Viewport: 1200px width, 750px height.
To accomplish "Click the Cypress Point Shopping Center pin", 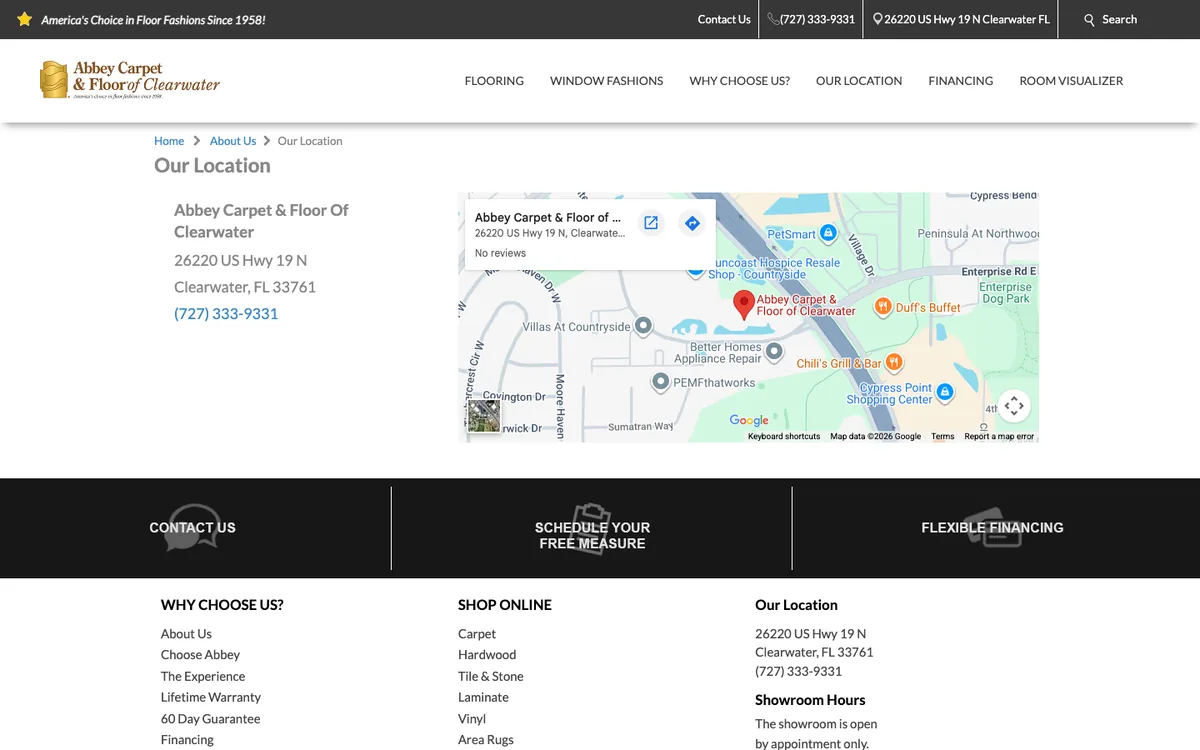I will 945,392.
